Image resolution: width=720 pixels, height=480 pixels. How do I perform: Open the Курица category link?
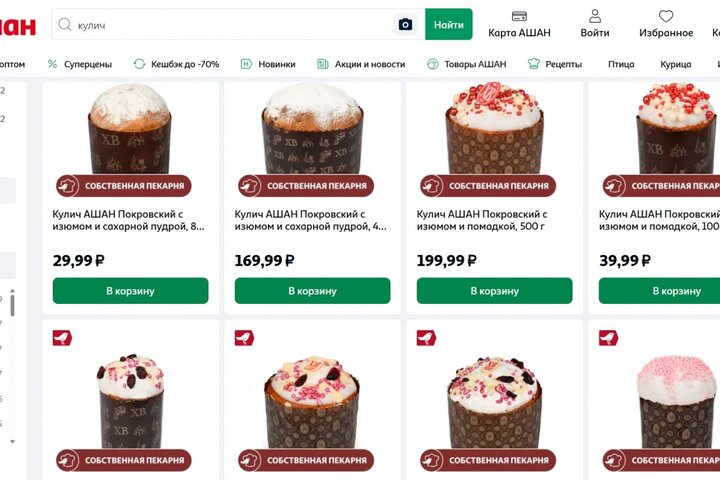(676, 64)
